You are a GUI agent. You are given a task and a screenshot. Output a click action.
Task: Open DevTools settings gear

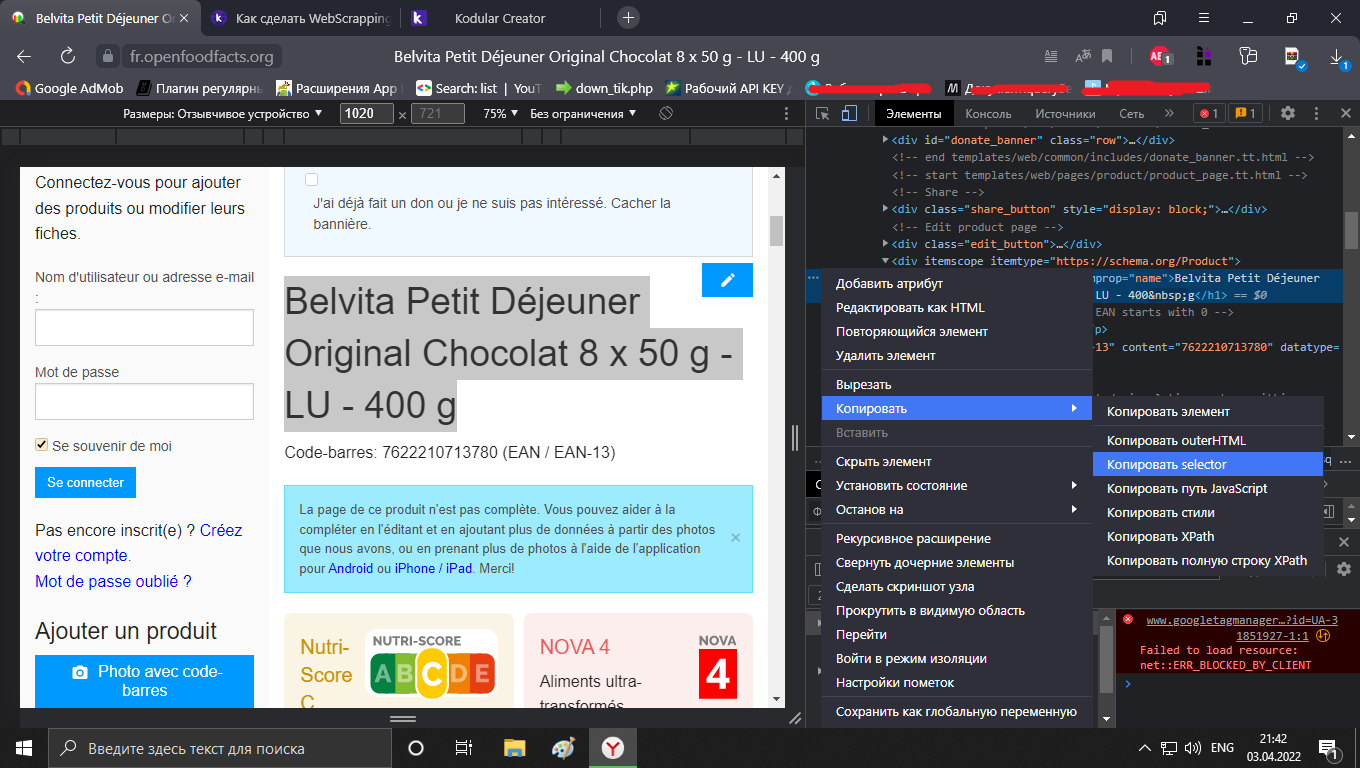coord(1288,114)
